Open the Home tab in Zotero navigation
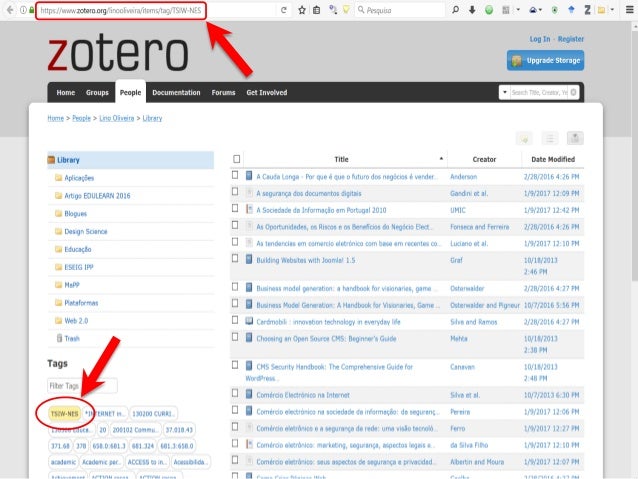Screen dimensions: 638x479 click(66, 92)
